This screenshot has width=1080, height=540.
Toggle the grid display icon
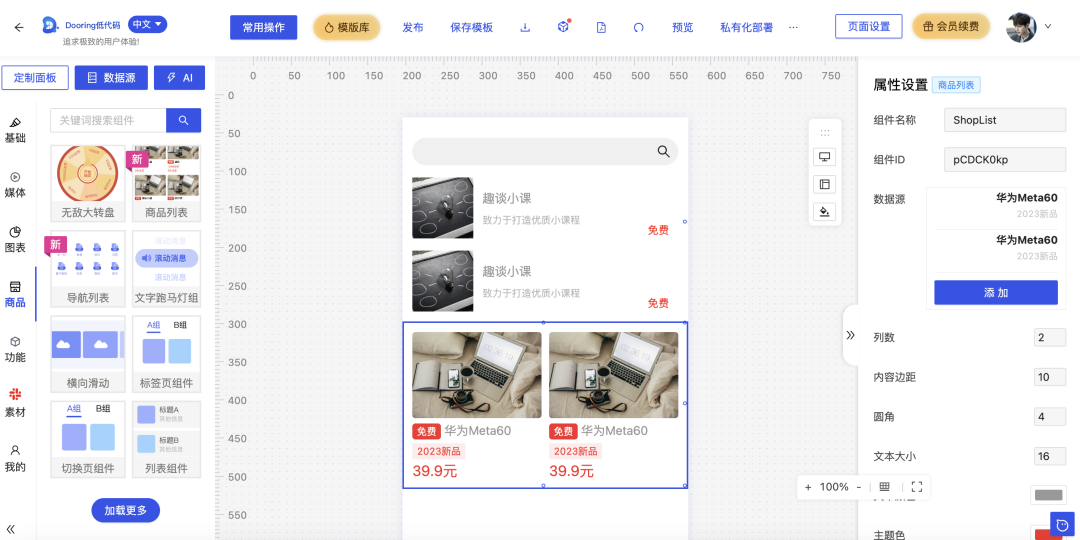tap(885, 487)
